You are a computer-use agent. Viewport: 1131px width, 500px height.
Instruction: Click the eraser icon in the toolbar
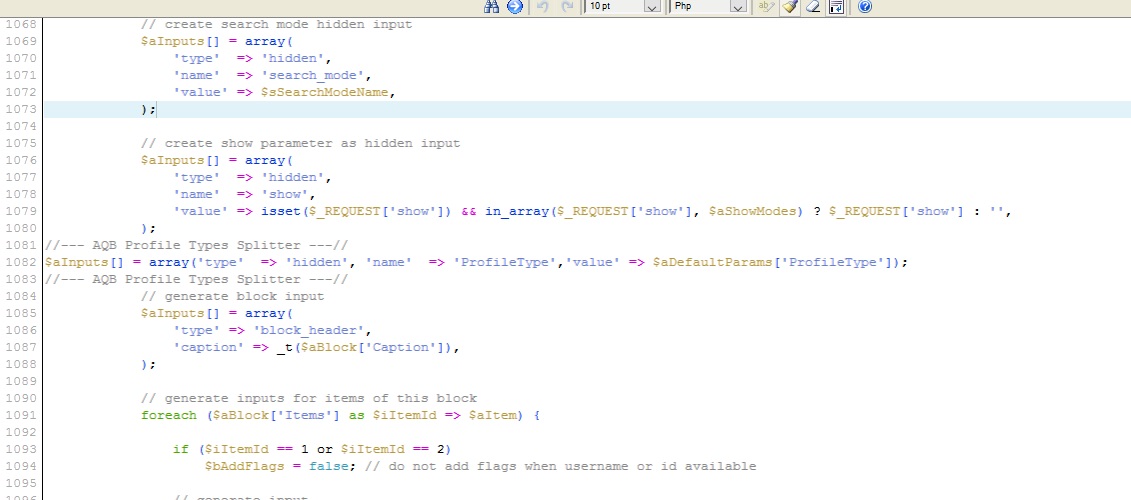pyautogui.click(x=813, y=7)
